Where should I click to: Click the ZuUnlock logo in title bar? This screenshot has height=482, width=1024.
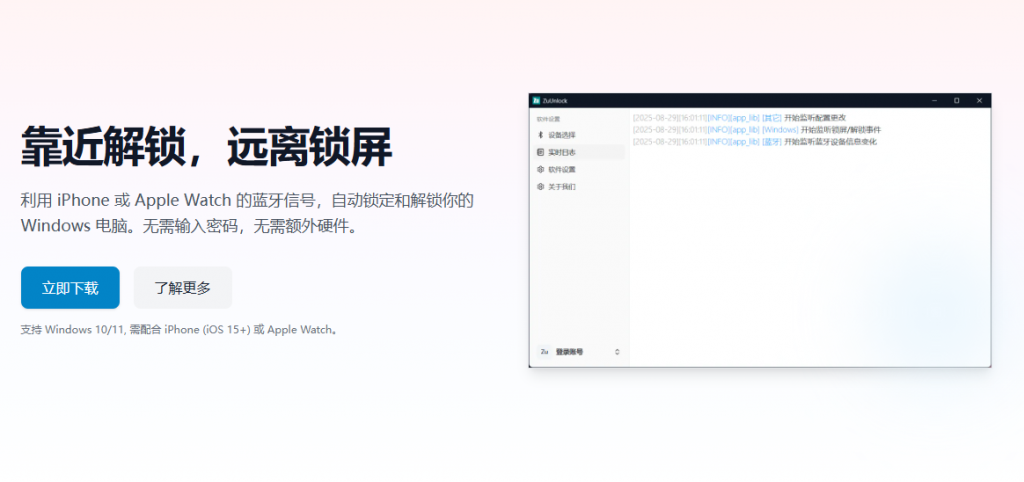[x=536, y=101]
